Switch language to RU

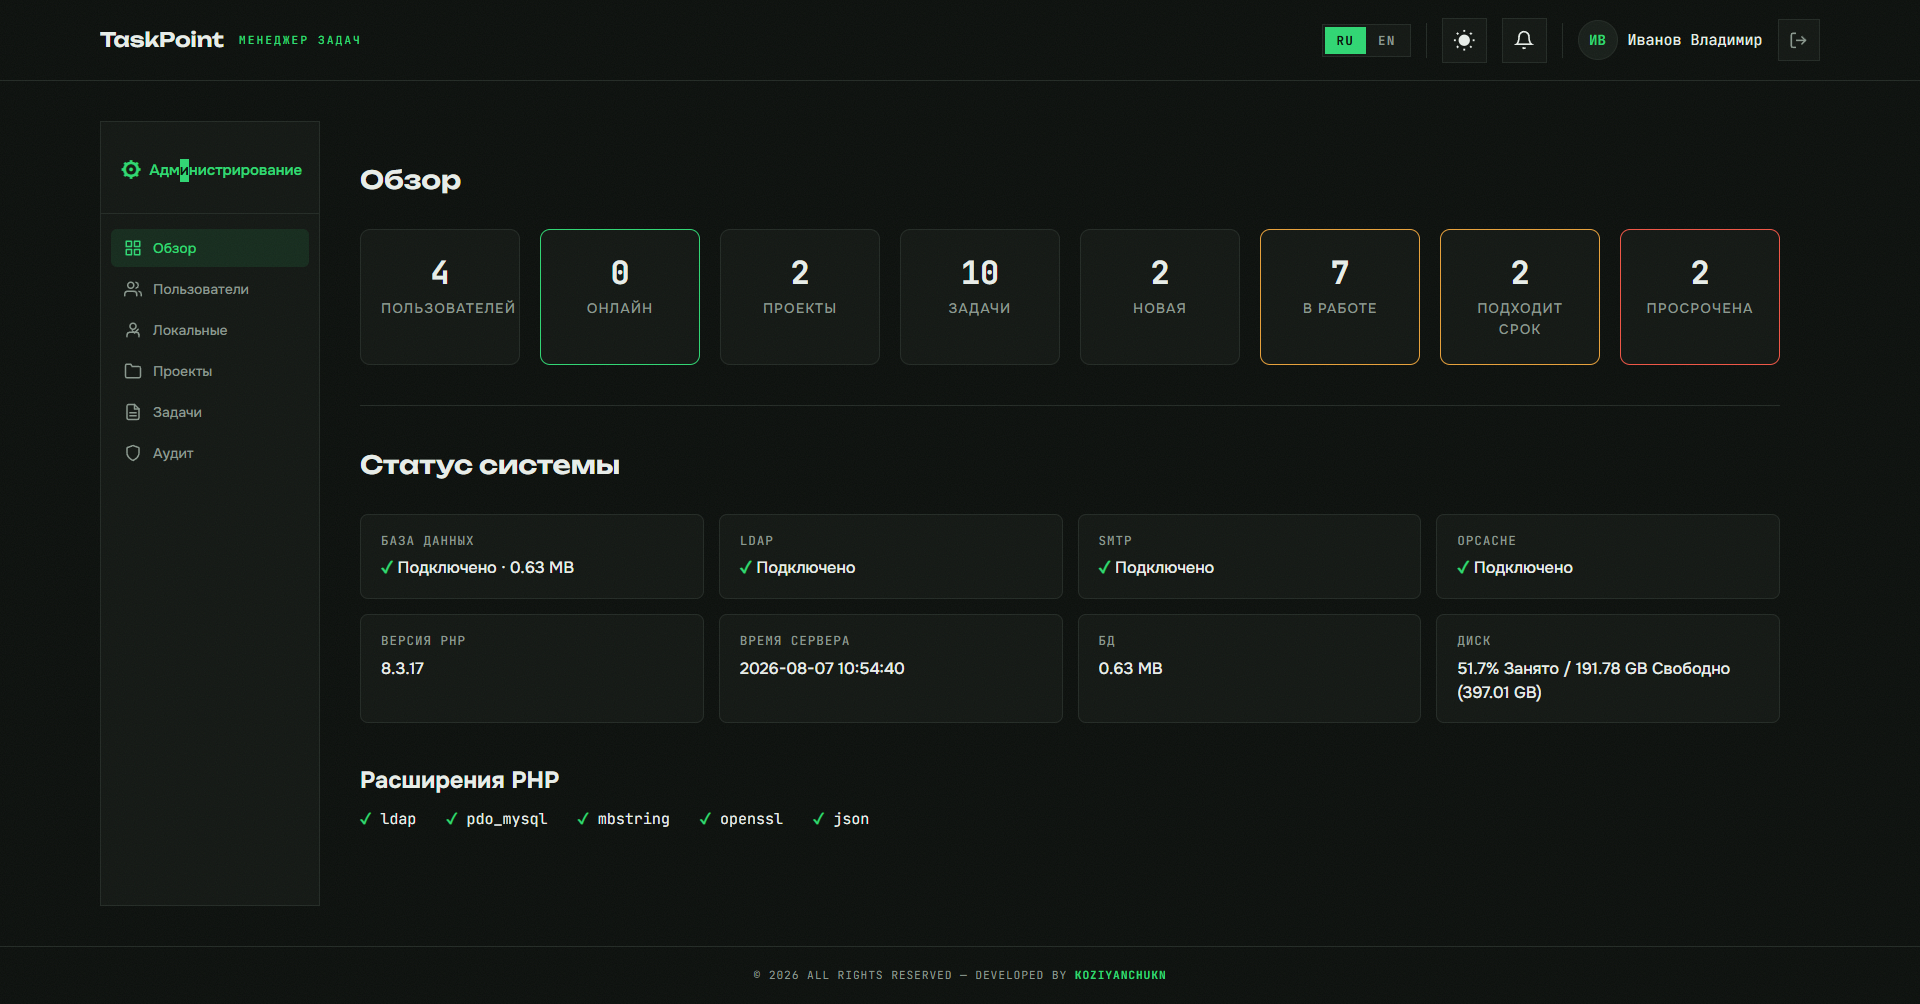[1345, 41]
